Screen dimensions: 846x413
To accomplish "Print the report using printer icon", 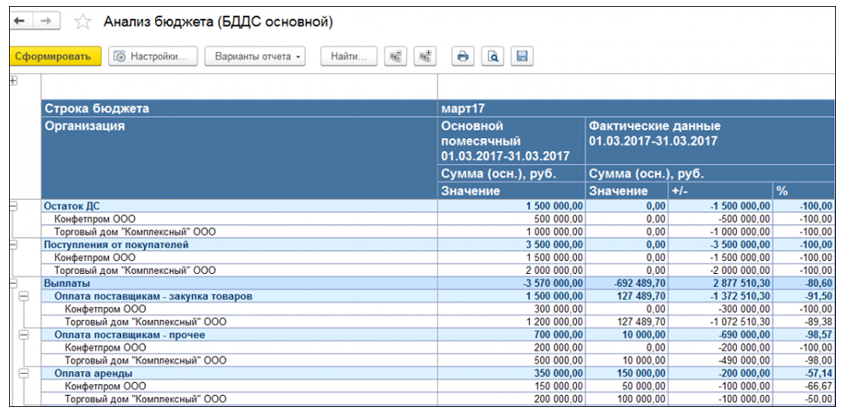I will (462, 57).
